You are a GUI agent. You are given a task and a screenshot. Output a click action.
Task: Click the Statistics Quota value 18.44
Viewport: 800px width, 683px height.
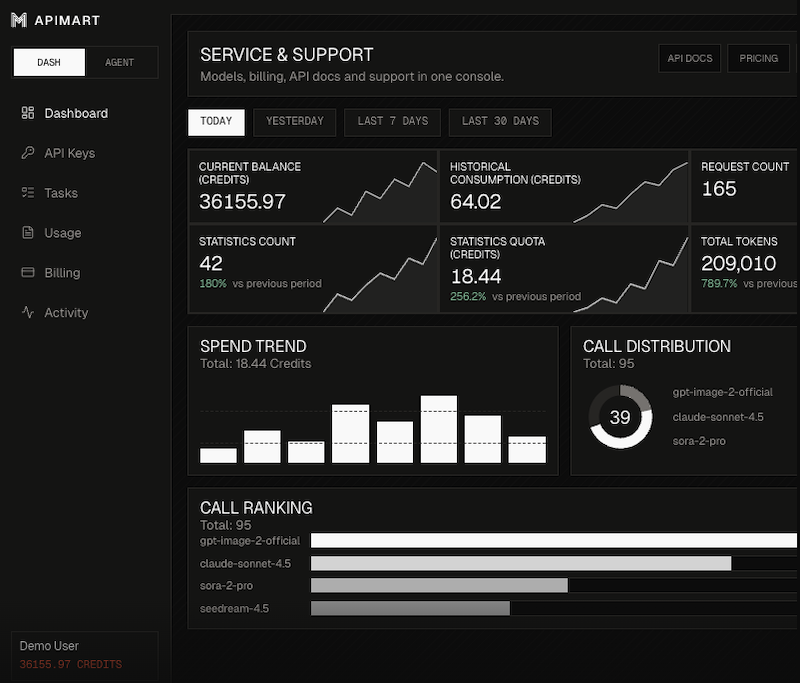pos(476,276)
